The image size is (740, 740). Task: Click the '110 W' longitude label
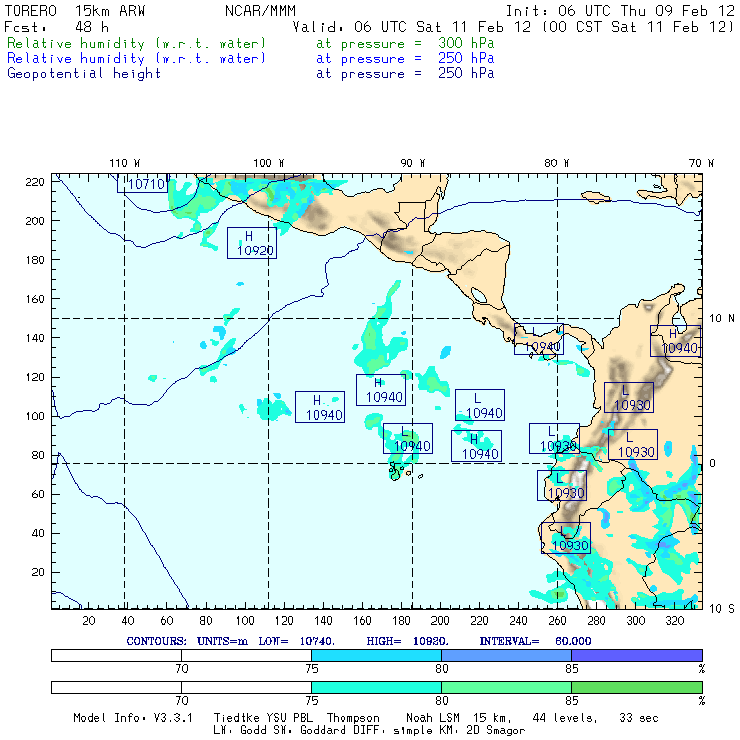[x=125, y=163]
